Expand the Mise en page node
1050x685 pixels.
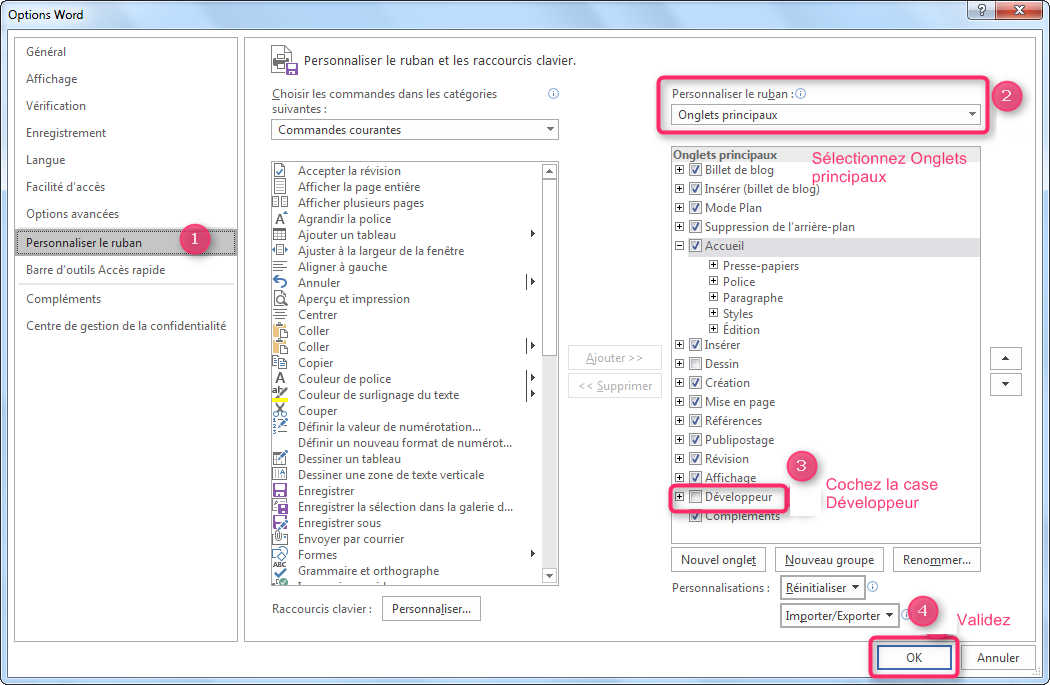(x=680, y=402)
